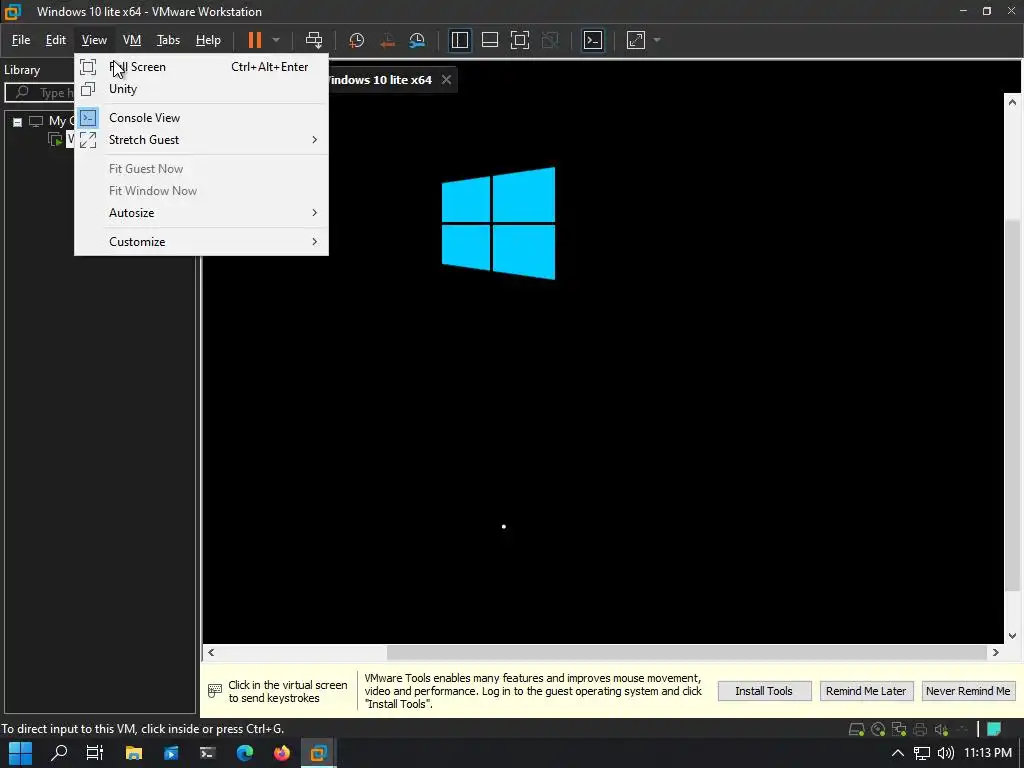The height and width of the screenshot is (768, 1024).
Task: Click the CD/DVD device status icon
Action: click(878, 729)
